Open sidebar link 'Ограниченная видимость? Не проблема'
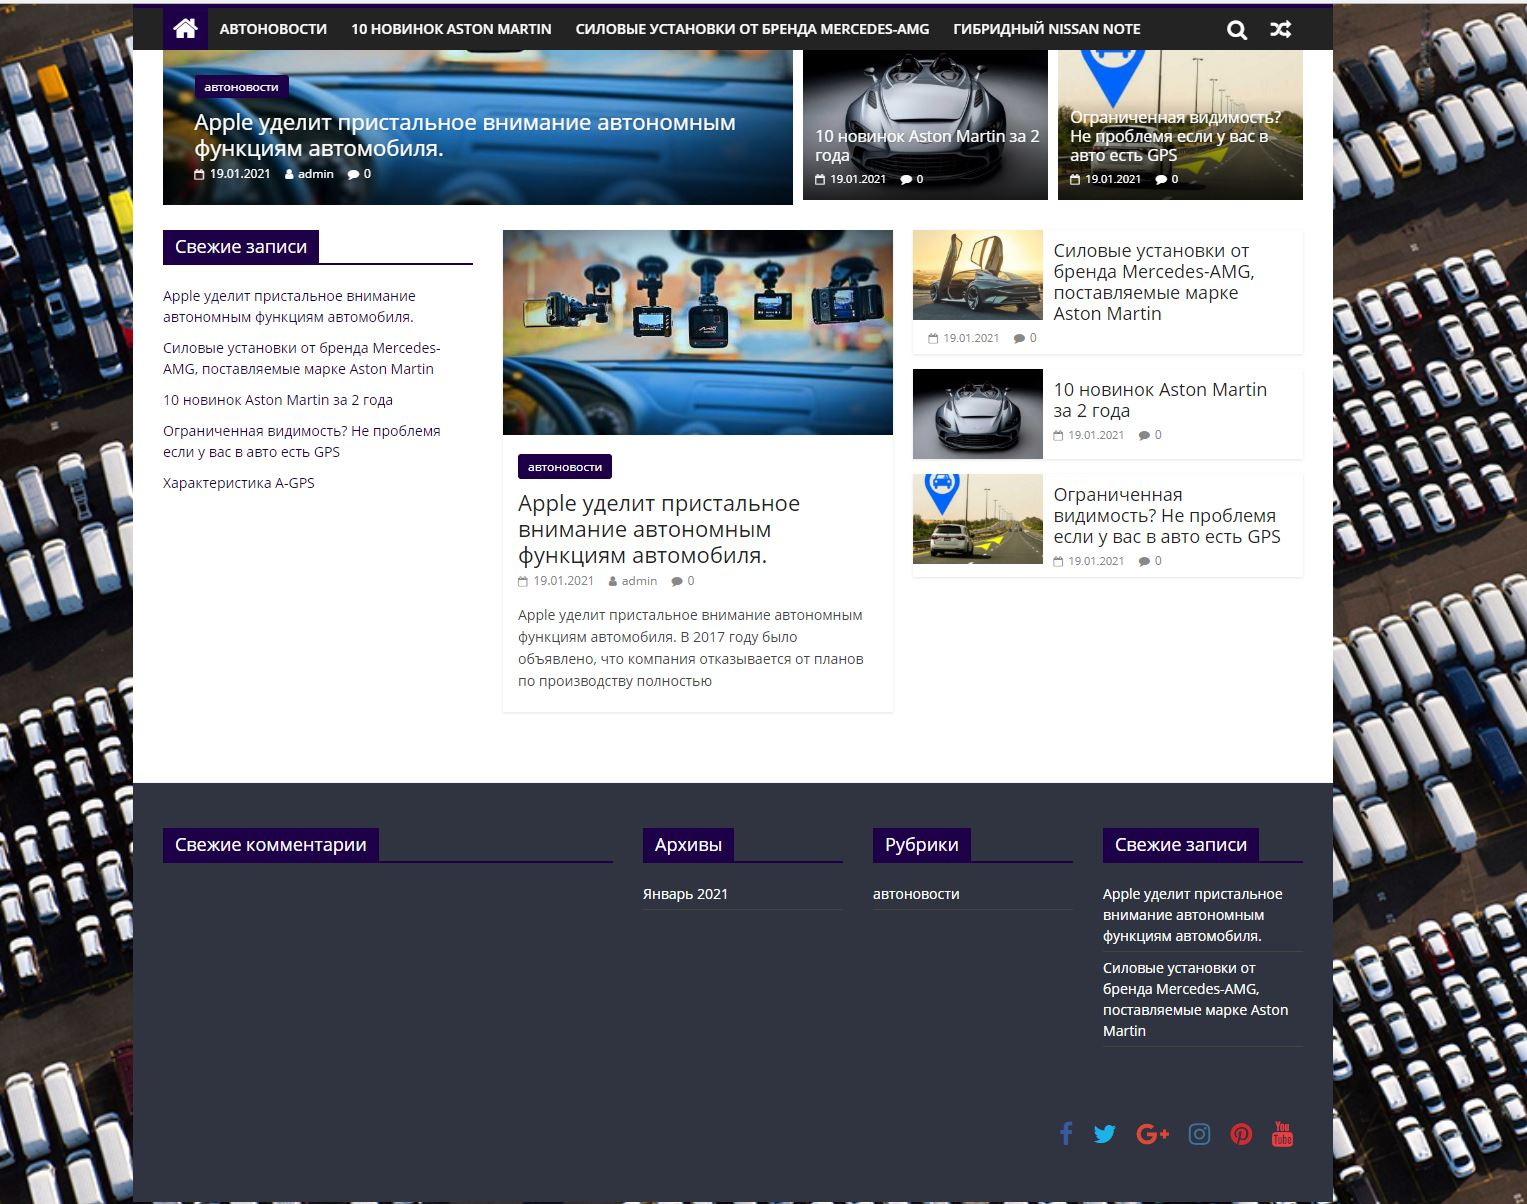 pyautogui.click(x=301, y=441)
